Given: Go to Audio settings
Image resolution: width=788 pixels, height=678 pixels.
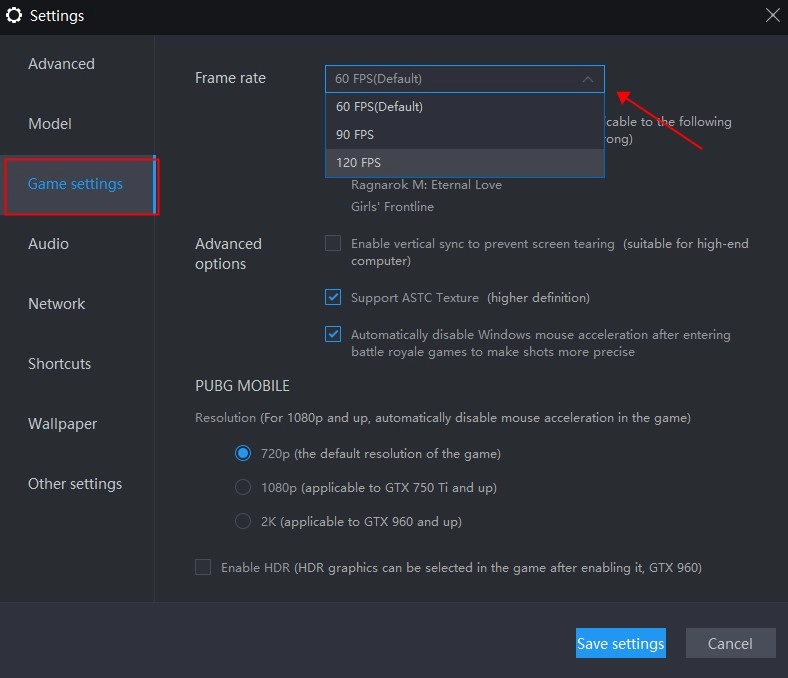Looking at the screenshot, I should click(48, 244).
